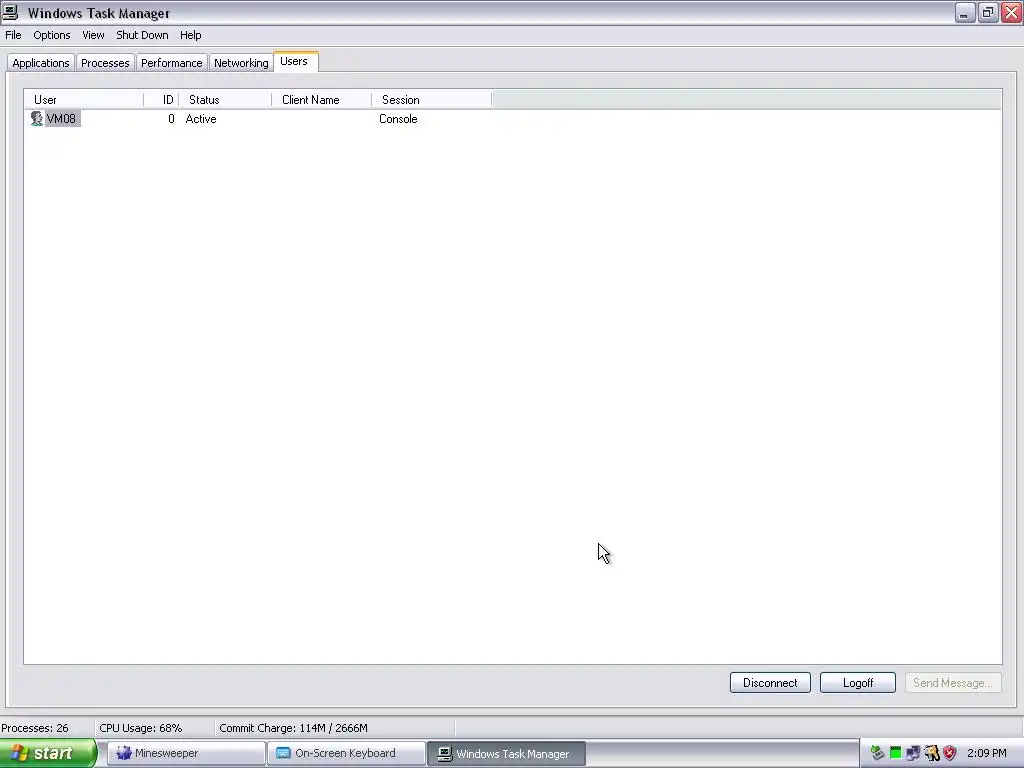This screenshot has width=1024, height=768.
Task: Open the network connection tray icon
Action: click(x=913, y=753)
